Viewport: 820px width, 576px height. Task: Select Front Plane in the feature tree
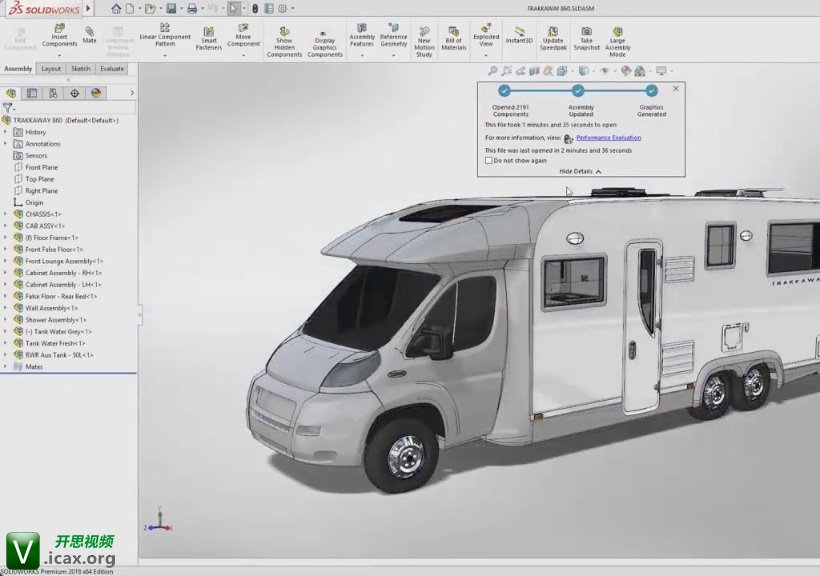(x=41, y=167)
